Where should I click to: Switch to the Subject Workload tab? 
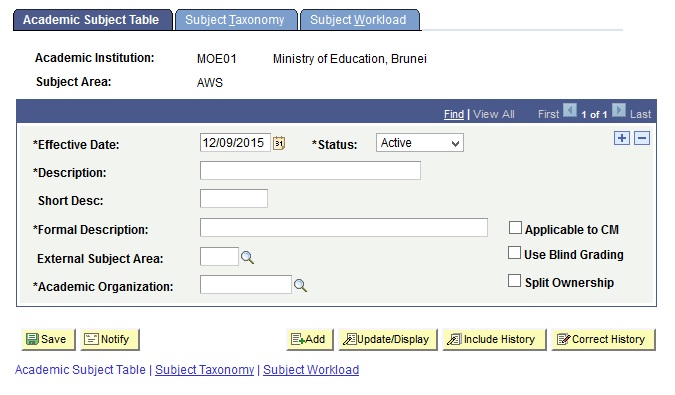(x=359, y=20)
